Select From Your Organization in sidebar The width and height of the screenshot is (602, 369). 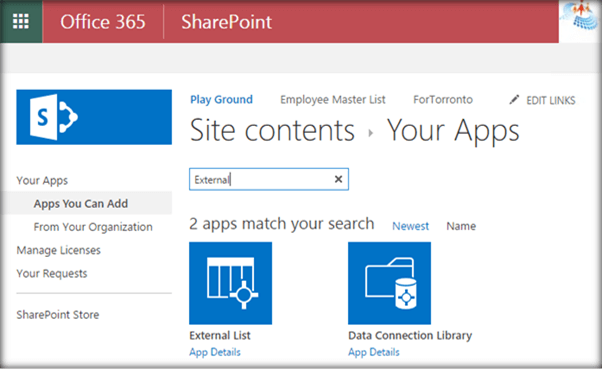93,227
